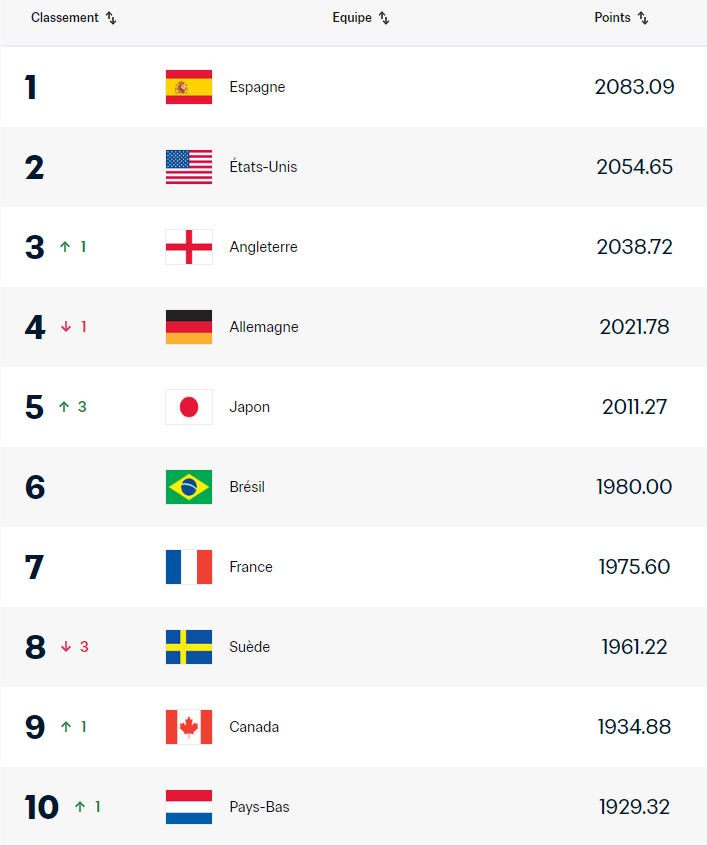Click the red down arrow next to Allemagne
707x845 pixels.
(x=66, y=327)
